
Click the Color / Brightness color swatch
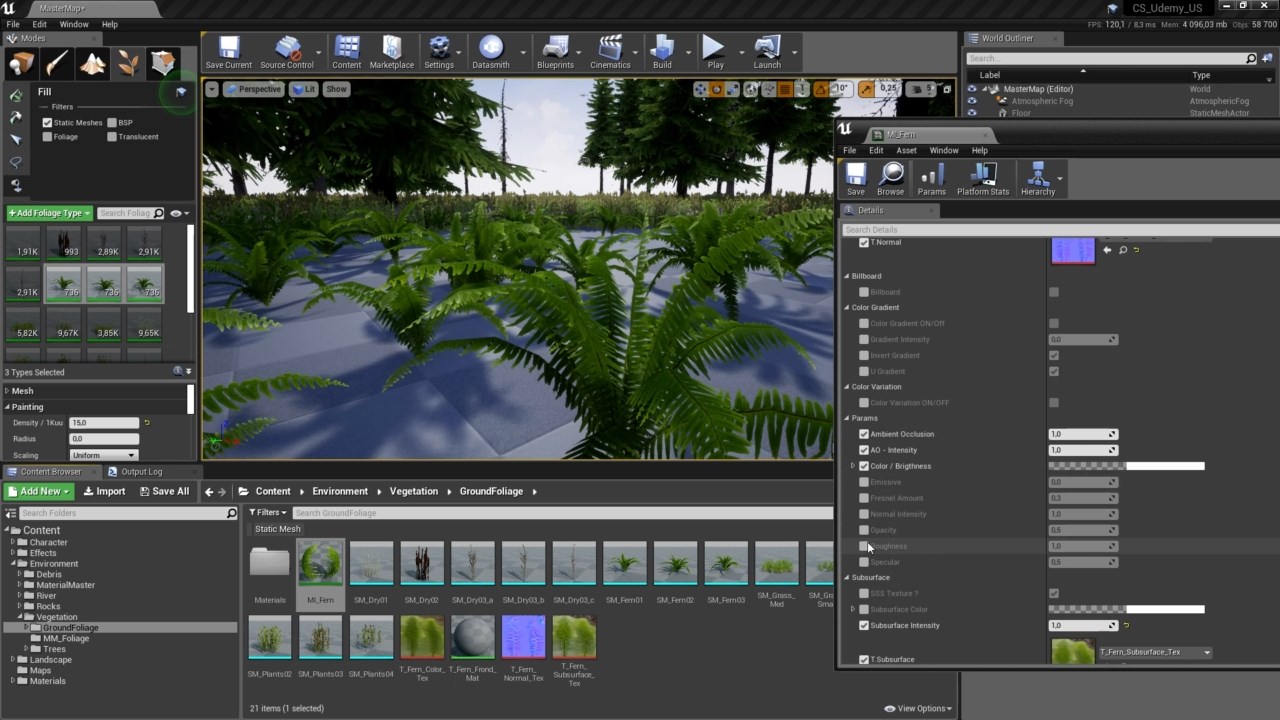[x=1125, y=466]
